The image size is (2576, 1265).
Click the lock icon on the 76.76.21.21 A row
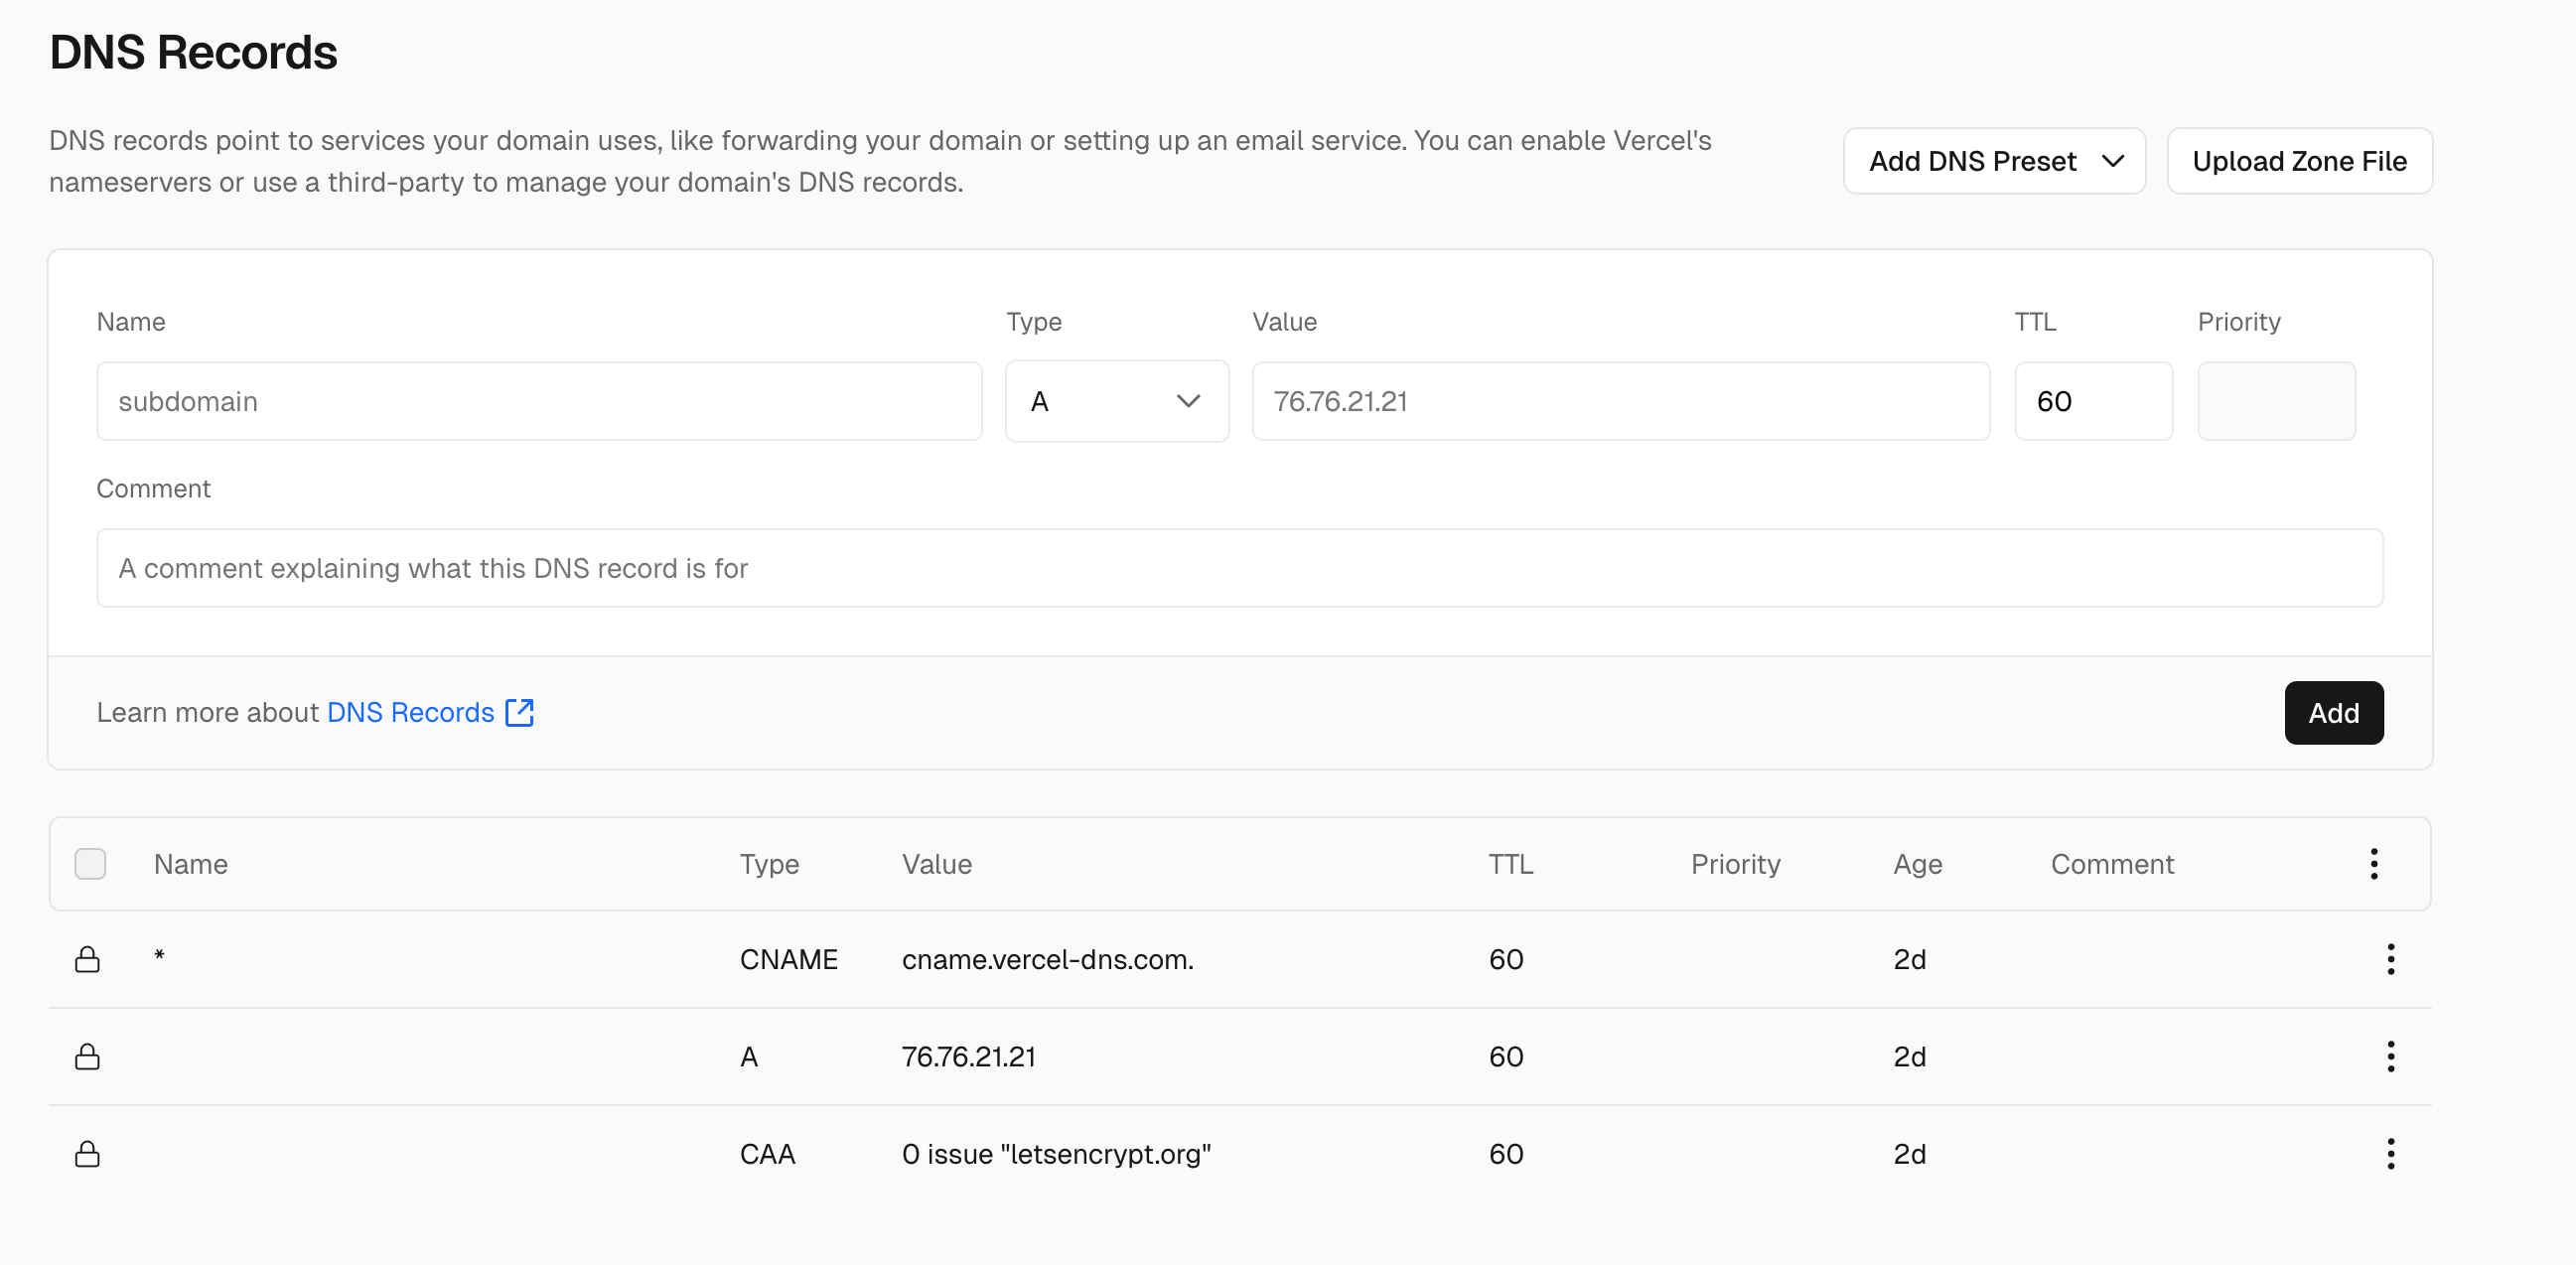[88, 1056]
